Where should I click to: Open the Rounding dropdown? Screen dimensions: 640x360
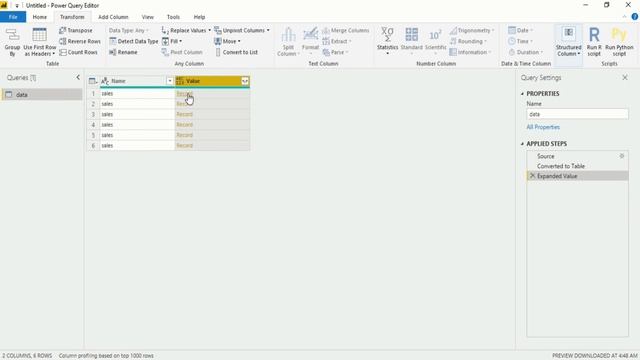pos(468,41)
